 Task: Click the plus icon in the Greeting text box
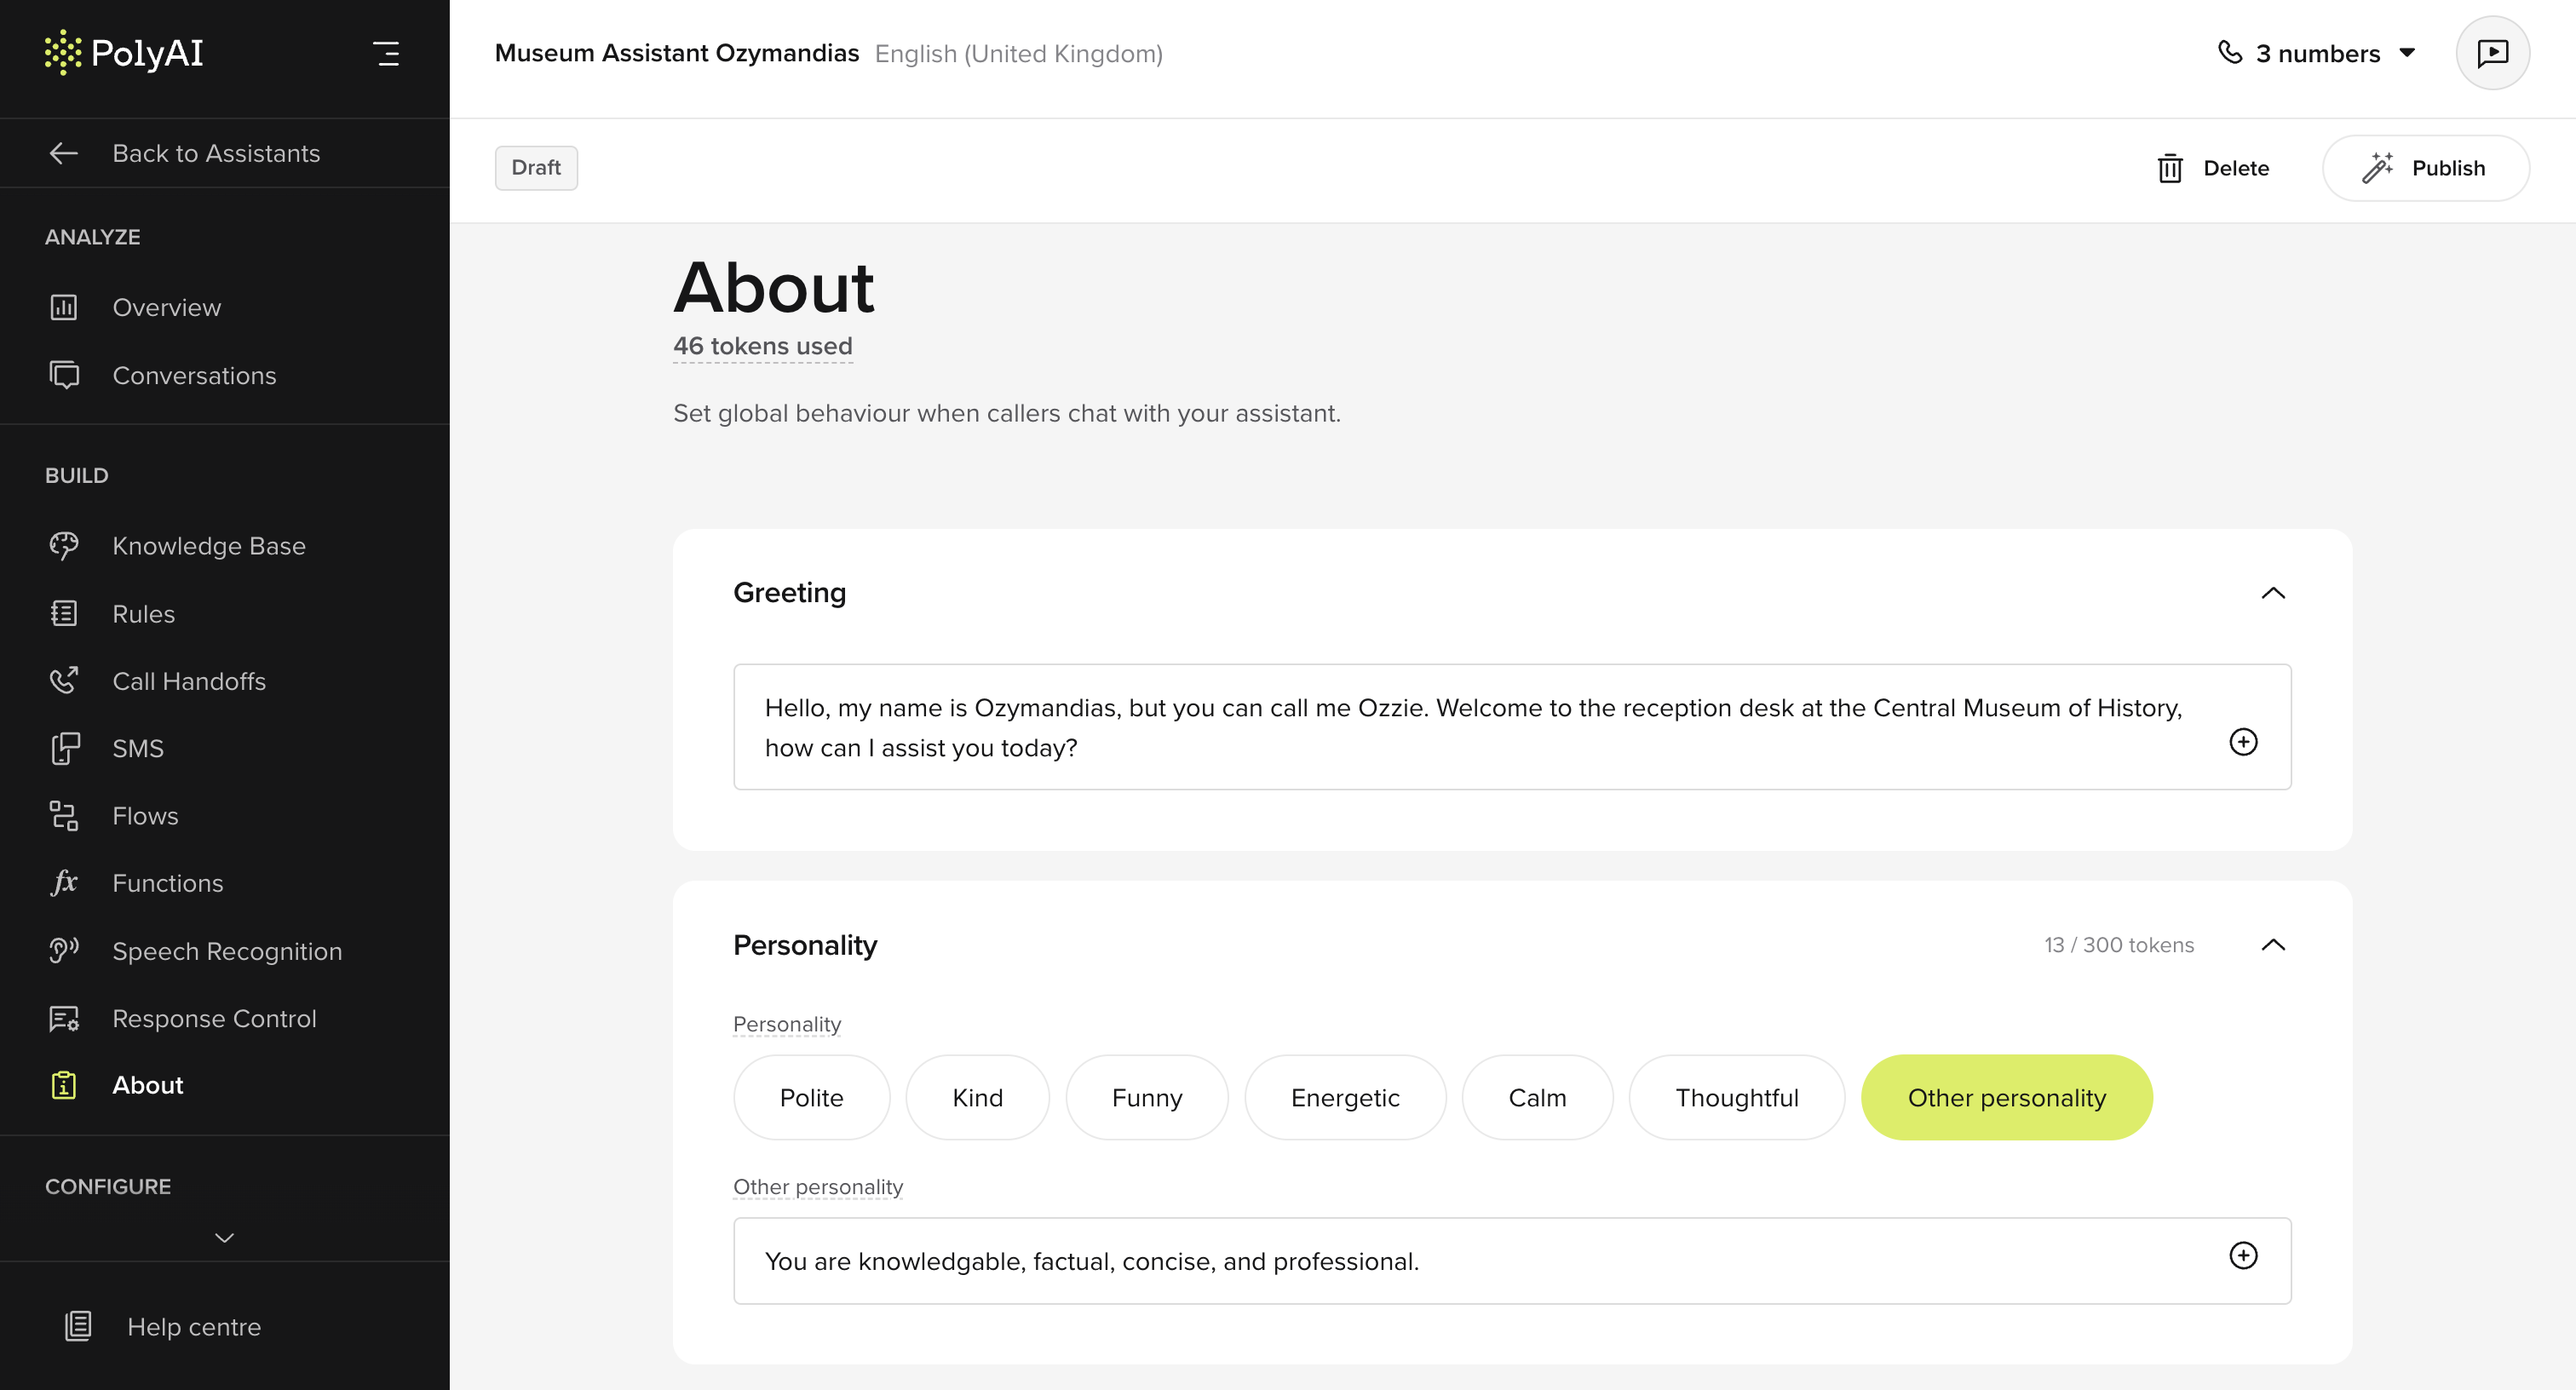[2243, 742]
